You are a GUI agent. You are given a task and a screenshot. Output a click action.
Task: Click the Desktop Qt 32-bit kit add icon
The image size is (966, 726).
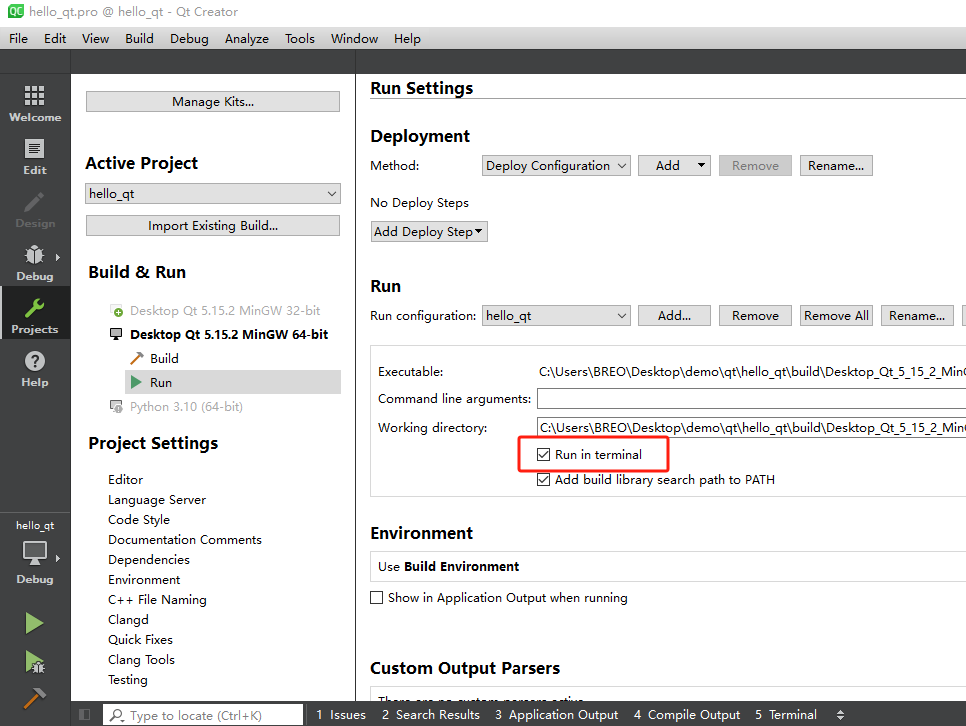click(116, 310)
